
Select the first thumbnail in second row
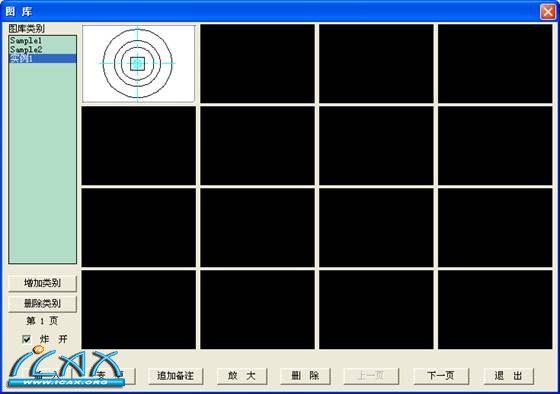pyautogui.click(x=139, y=146)
